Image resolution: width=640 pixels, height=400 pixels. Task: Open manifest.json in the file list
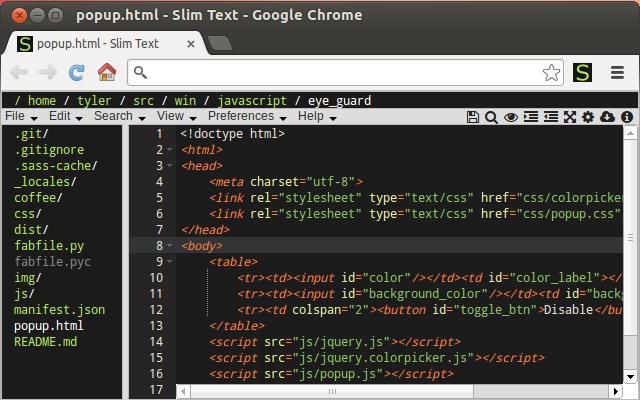(x=59, y=310)
